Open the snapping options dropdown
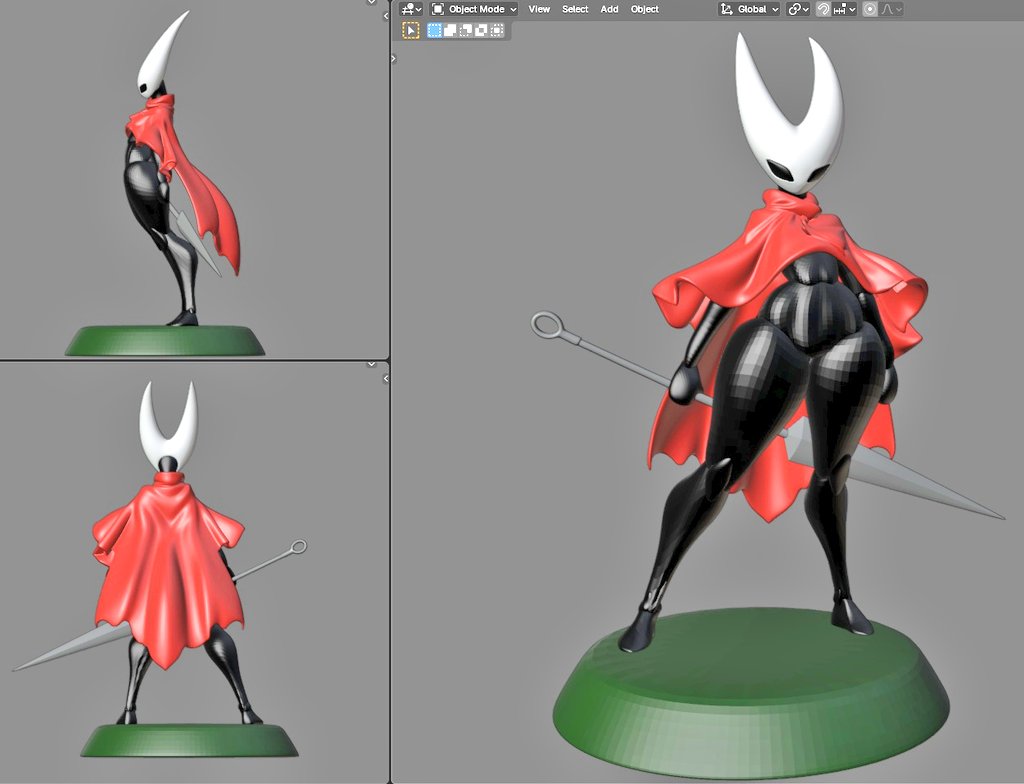Viewport: 1024px width, 784px height. coord(844,9)
